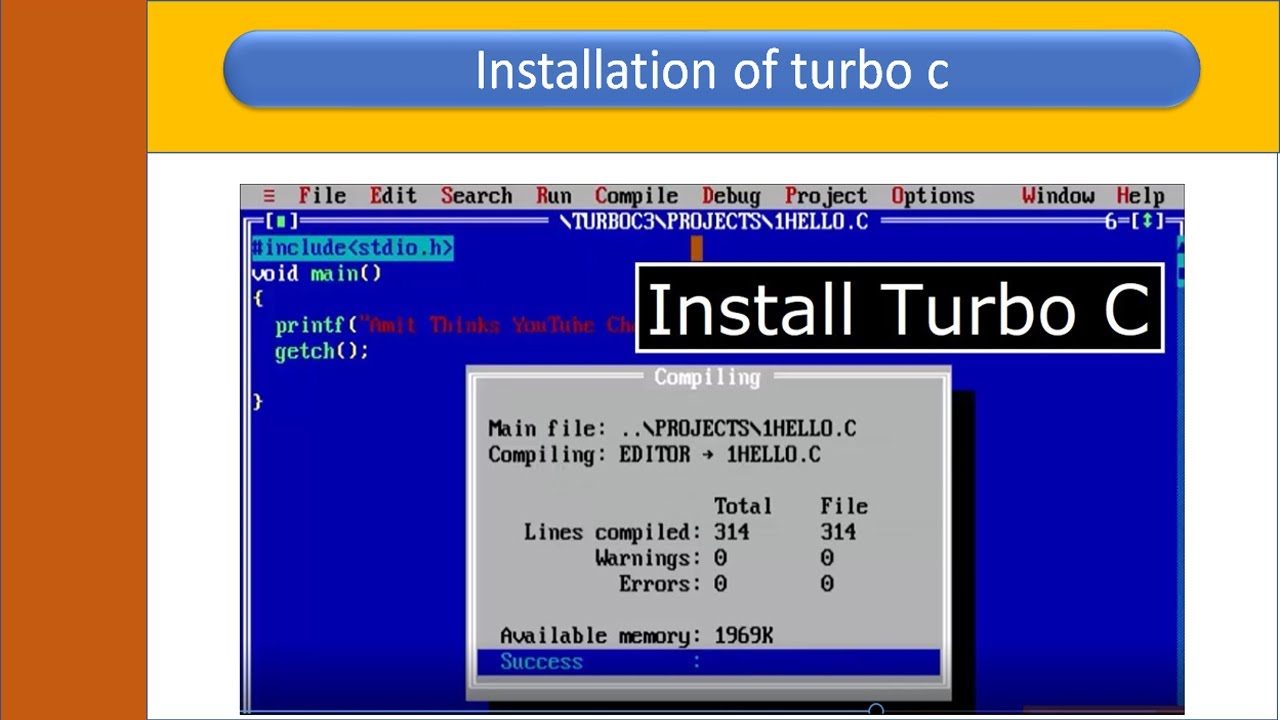Open the Compile menu
Viewport: 1280px width, 720px height.
pyautogui.click(x=636, y=196)
